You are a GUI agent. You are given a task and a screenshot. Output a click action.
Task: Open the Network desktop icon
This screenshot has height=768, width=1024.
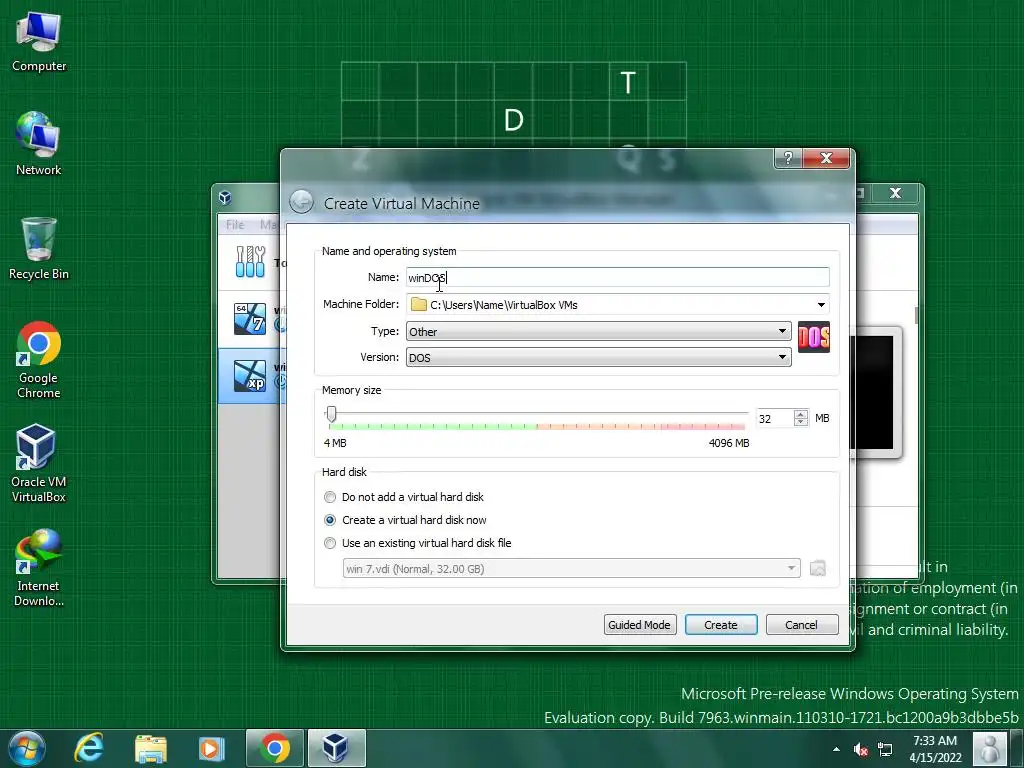click(x=39, y=144)
